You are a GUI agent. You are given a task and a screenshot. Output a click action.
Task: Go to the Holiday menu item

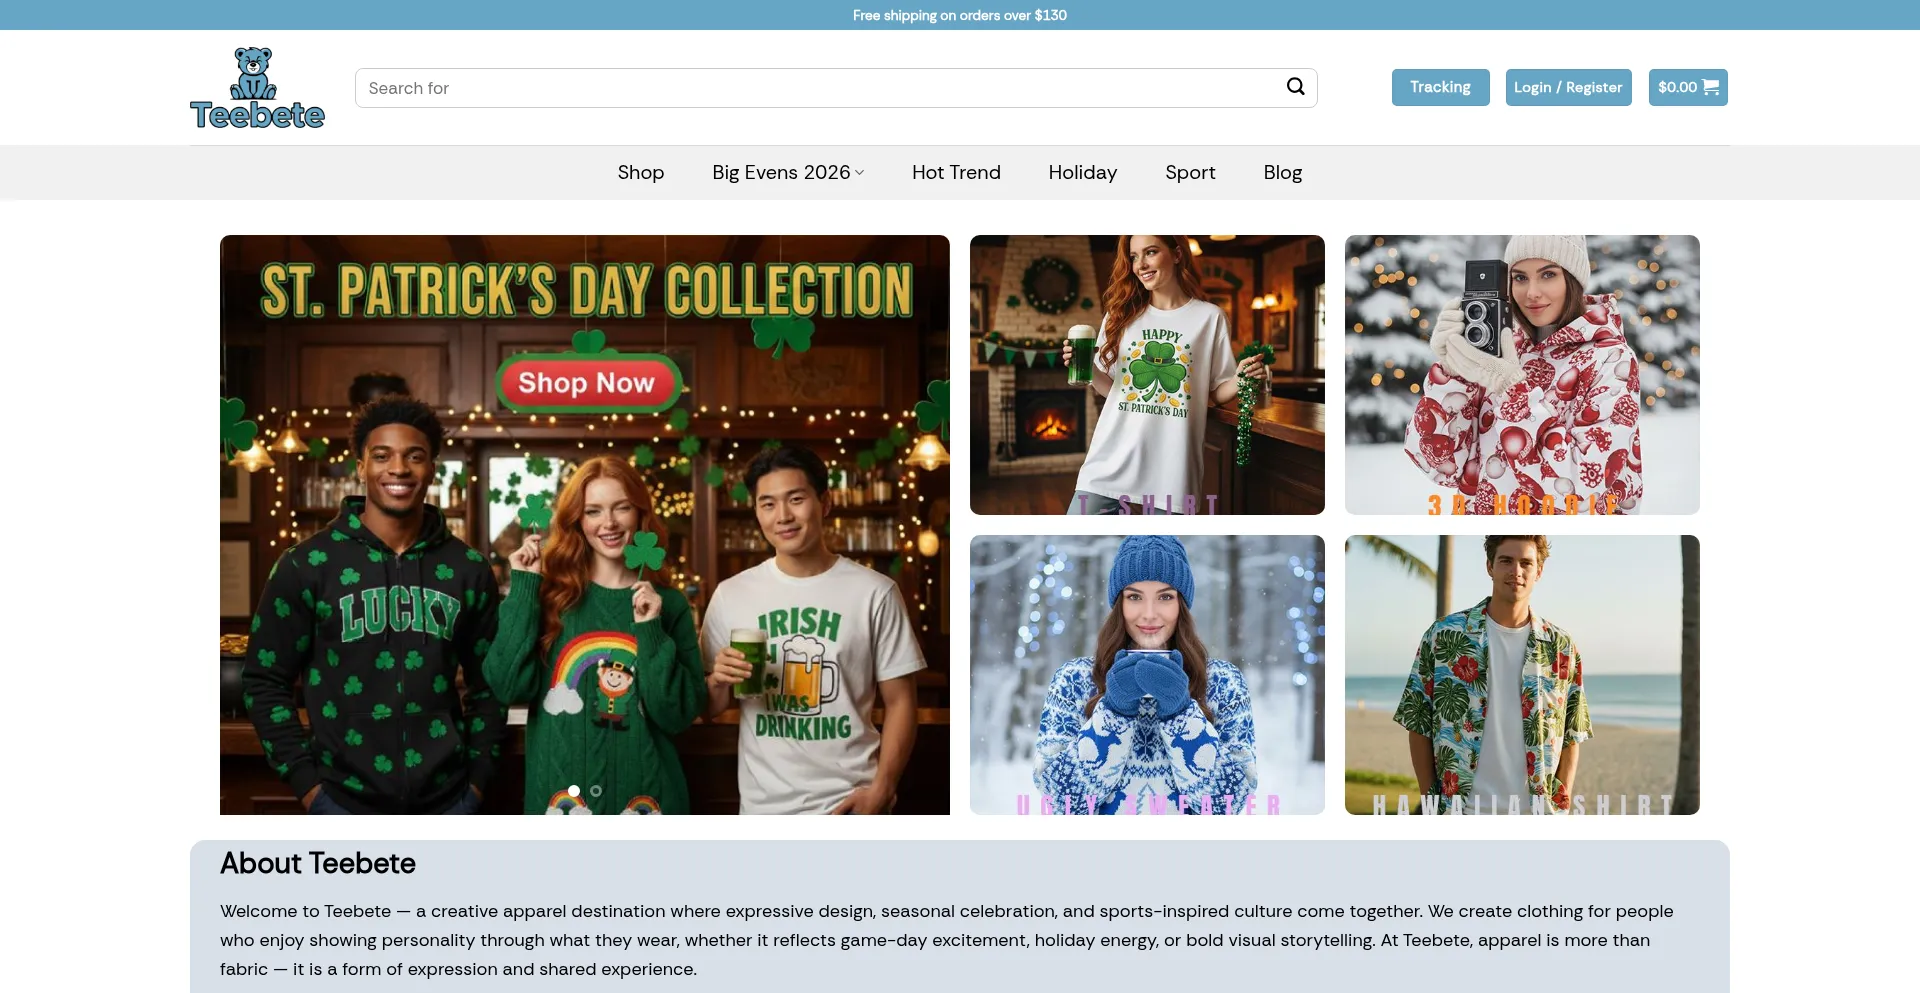pyautogui.click(x=1082, y=172)
